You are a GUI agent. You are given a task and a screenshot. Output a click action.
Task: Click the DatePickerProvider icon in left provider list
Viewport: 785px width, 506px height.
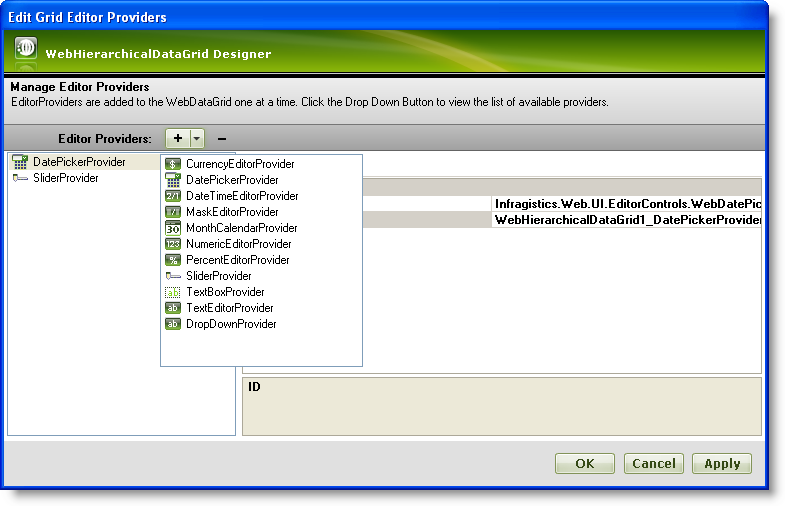point(20,162)
